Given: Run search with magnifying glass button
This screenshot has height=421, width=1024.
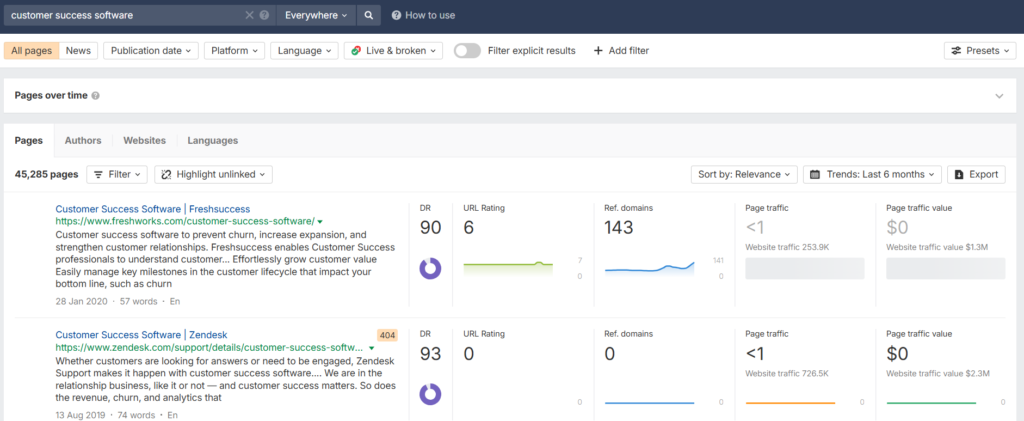Looking at the screenshot, I should 368,15.
